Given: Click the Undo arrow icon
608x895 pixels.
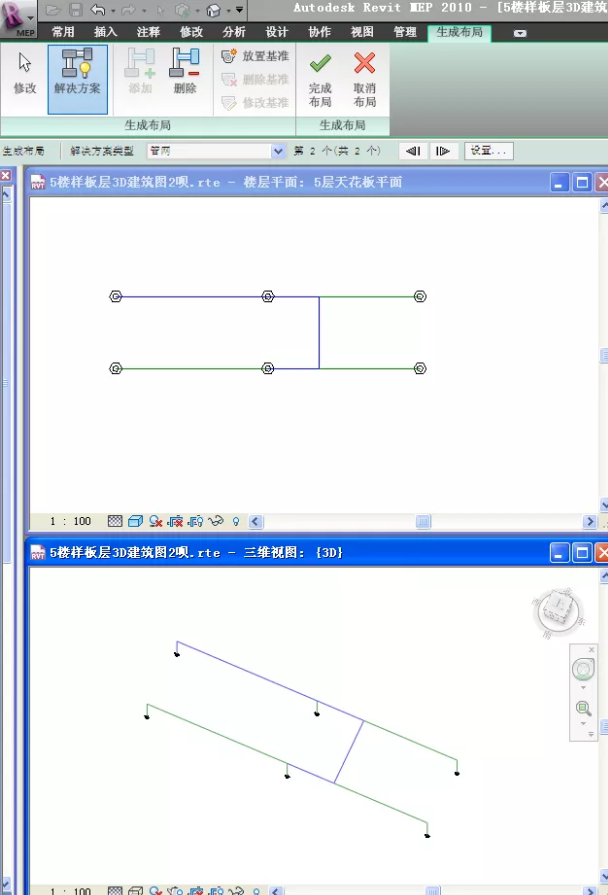Looking at the screenshot, I should (98, 10).
